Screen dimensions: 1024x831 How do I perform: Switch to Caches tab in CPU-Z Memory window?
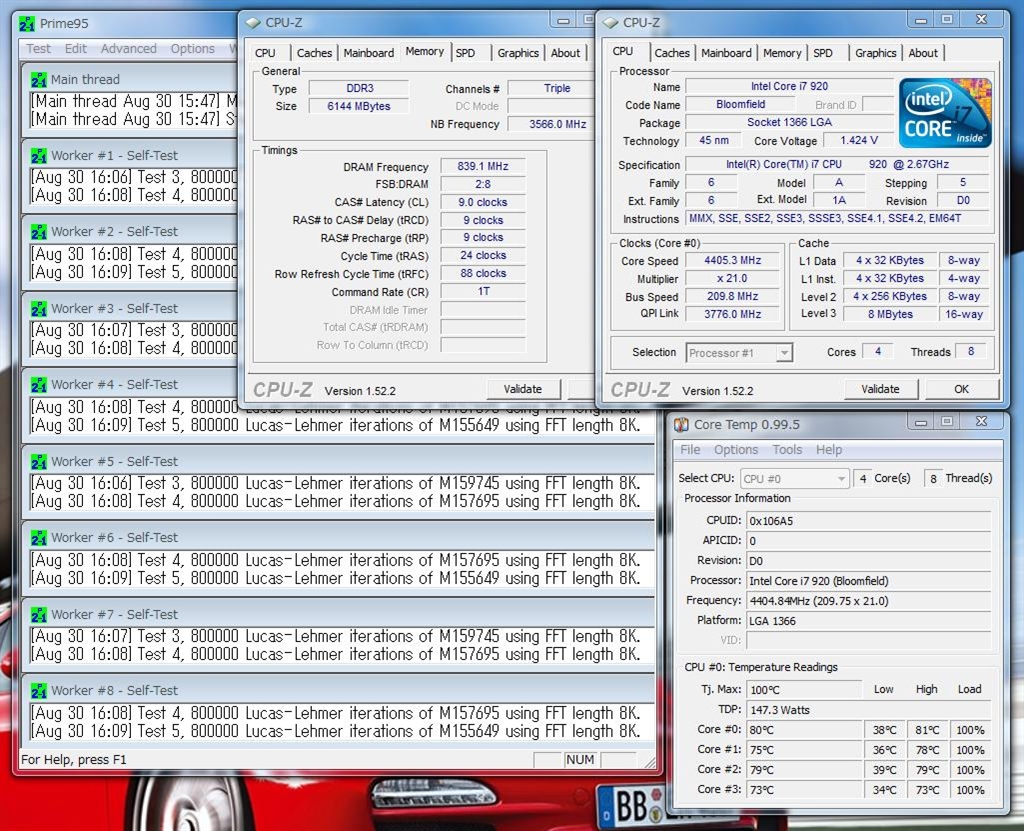(x=314, y=53)
